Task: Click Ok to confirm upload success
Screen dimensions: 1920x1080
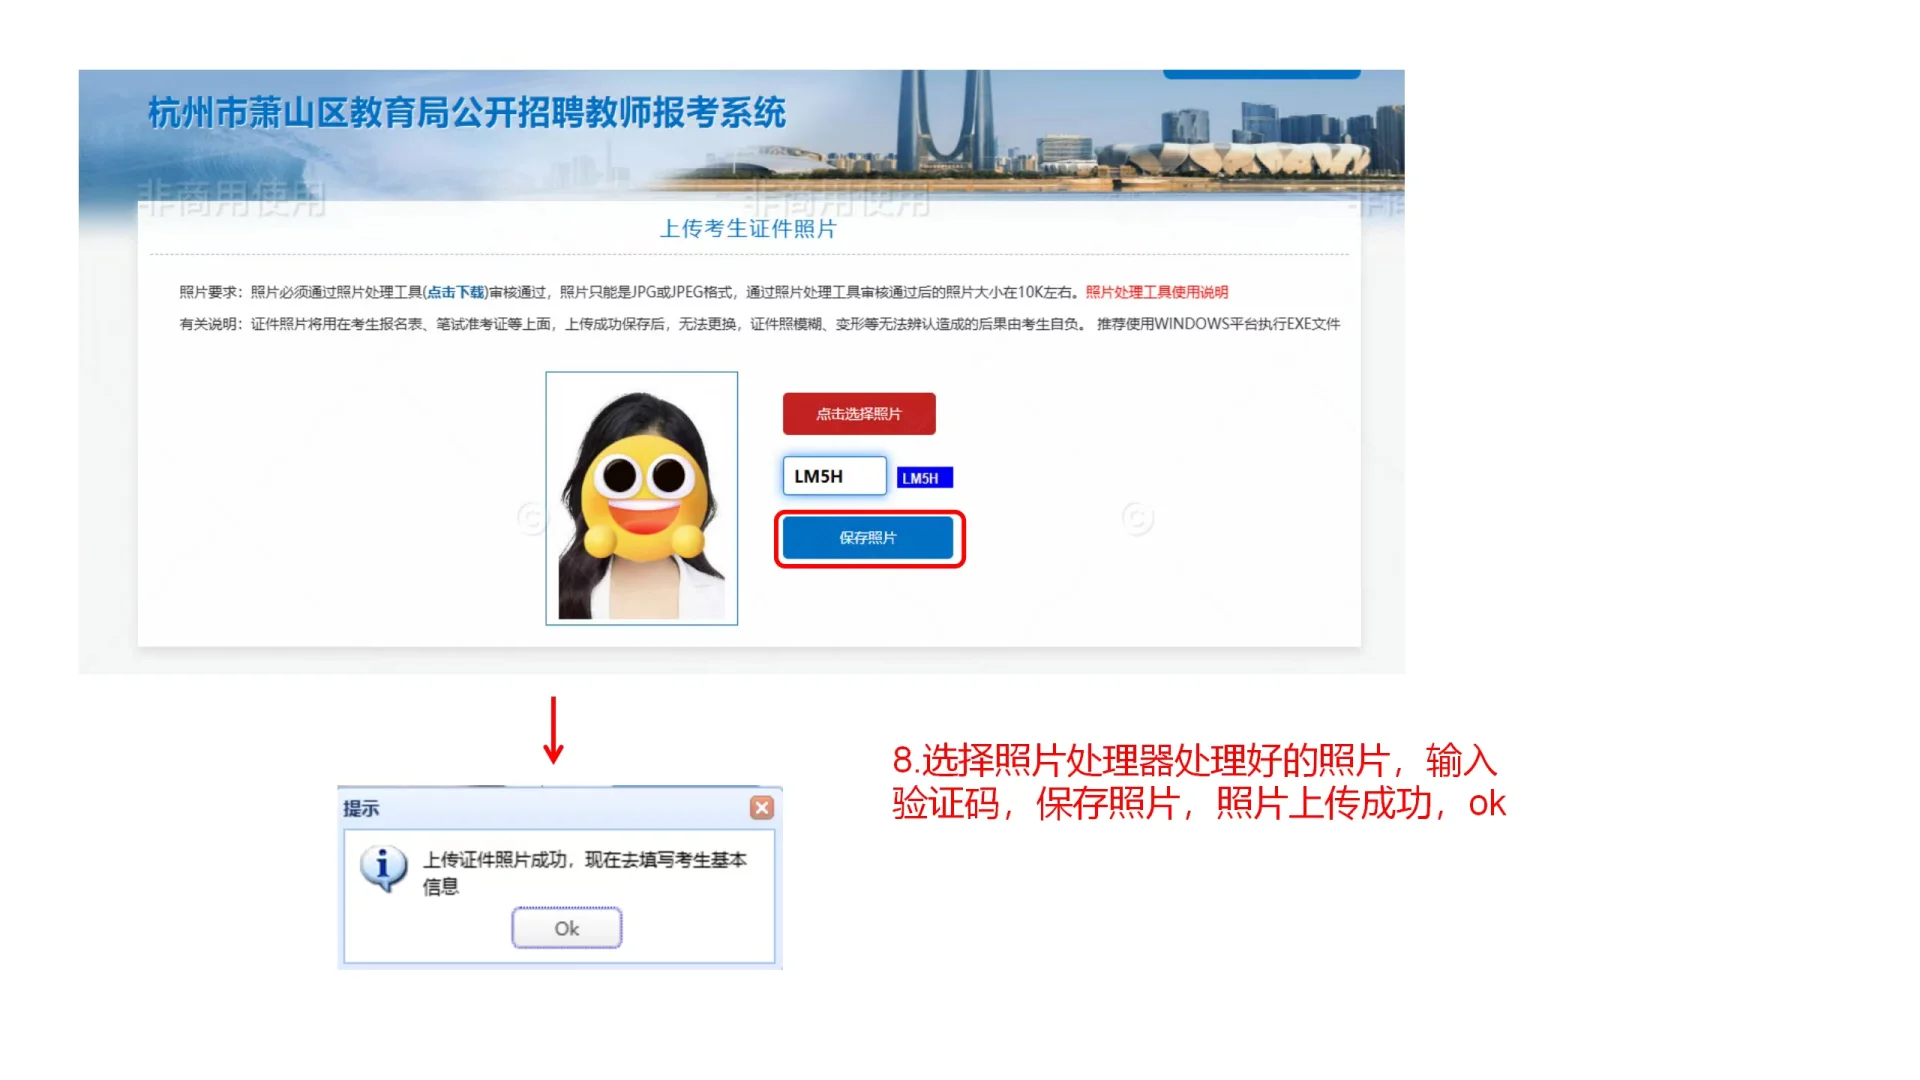Action: point(566,927)
